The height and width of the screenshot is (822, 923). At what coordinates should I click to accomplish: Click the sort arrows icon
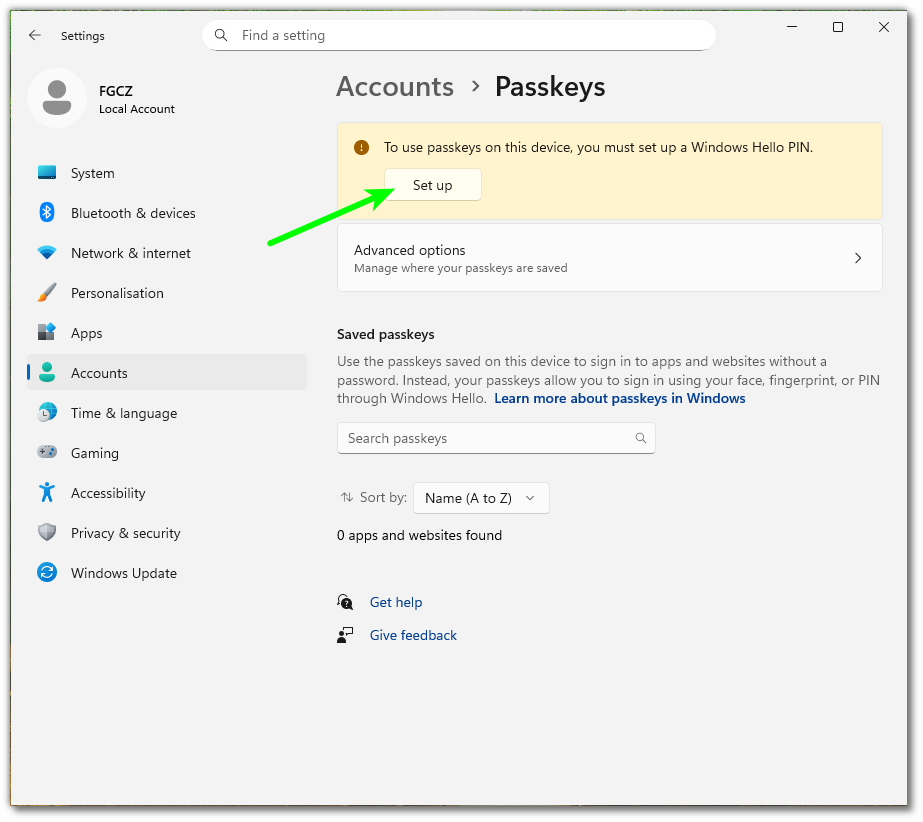pos(347,498)
